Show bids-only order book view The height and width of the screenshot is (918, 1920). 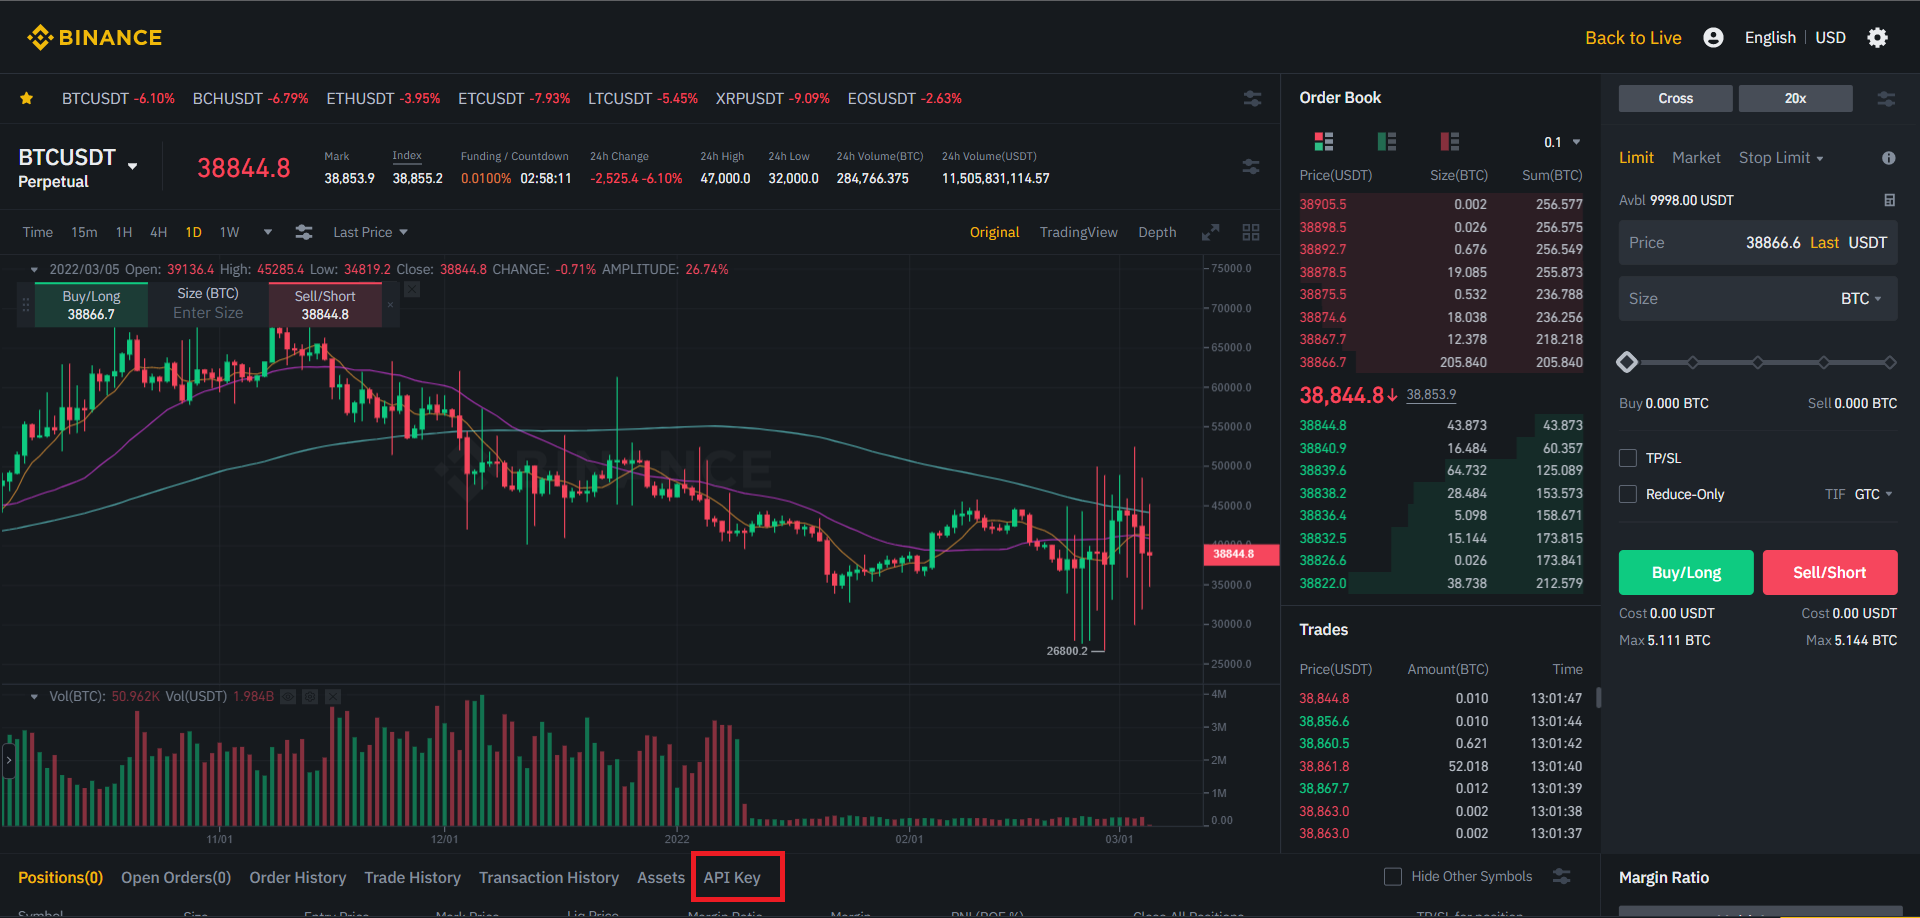point(1387,141)
